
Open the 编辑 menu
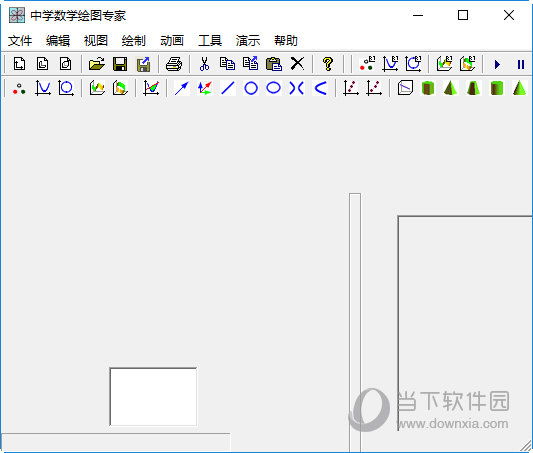tap(58, 41)
